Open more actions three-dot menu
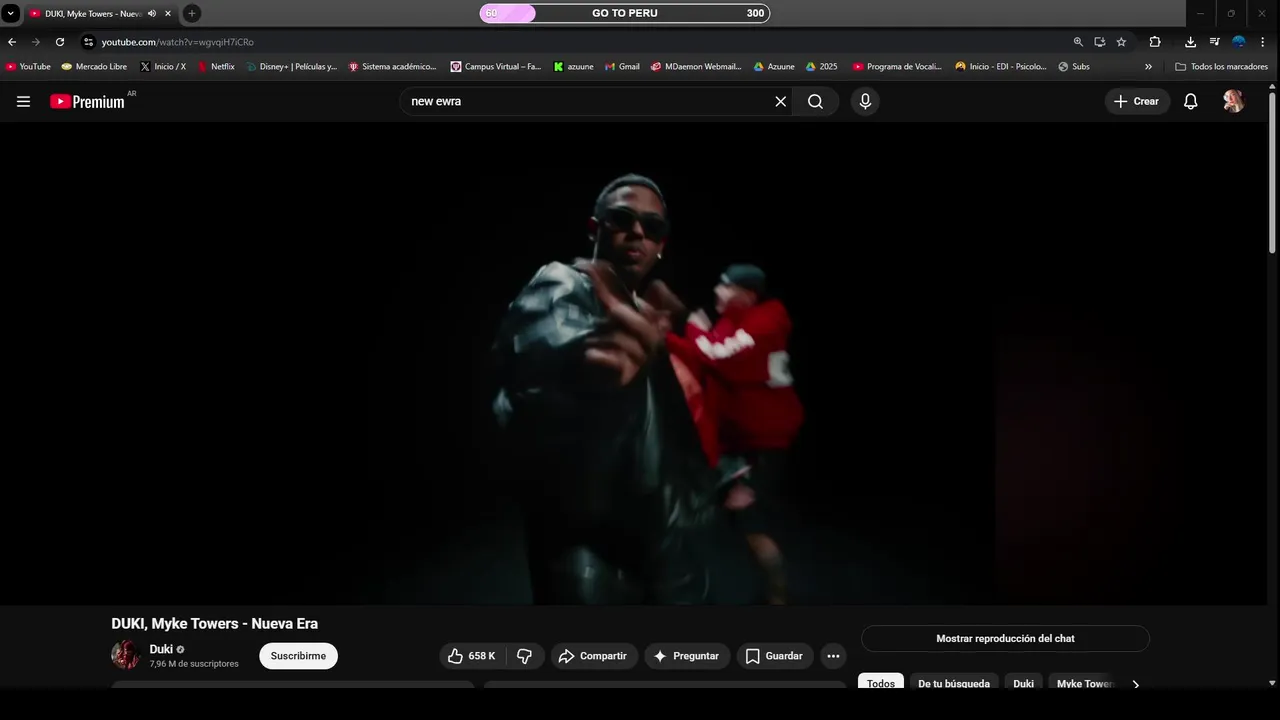The height and width of the screenshot is (720, 1280). pos(833,656)
